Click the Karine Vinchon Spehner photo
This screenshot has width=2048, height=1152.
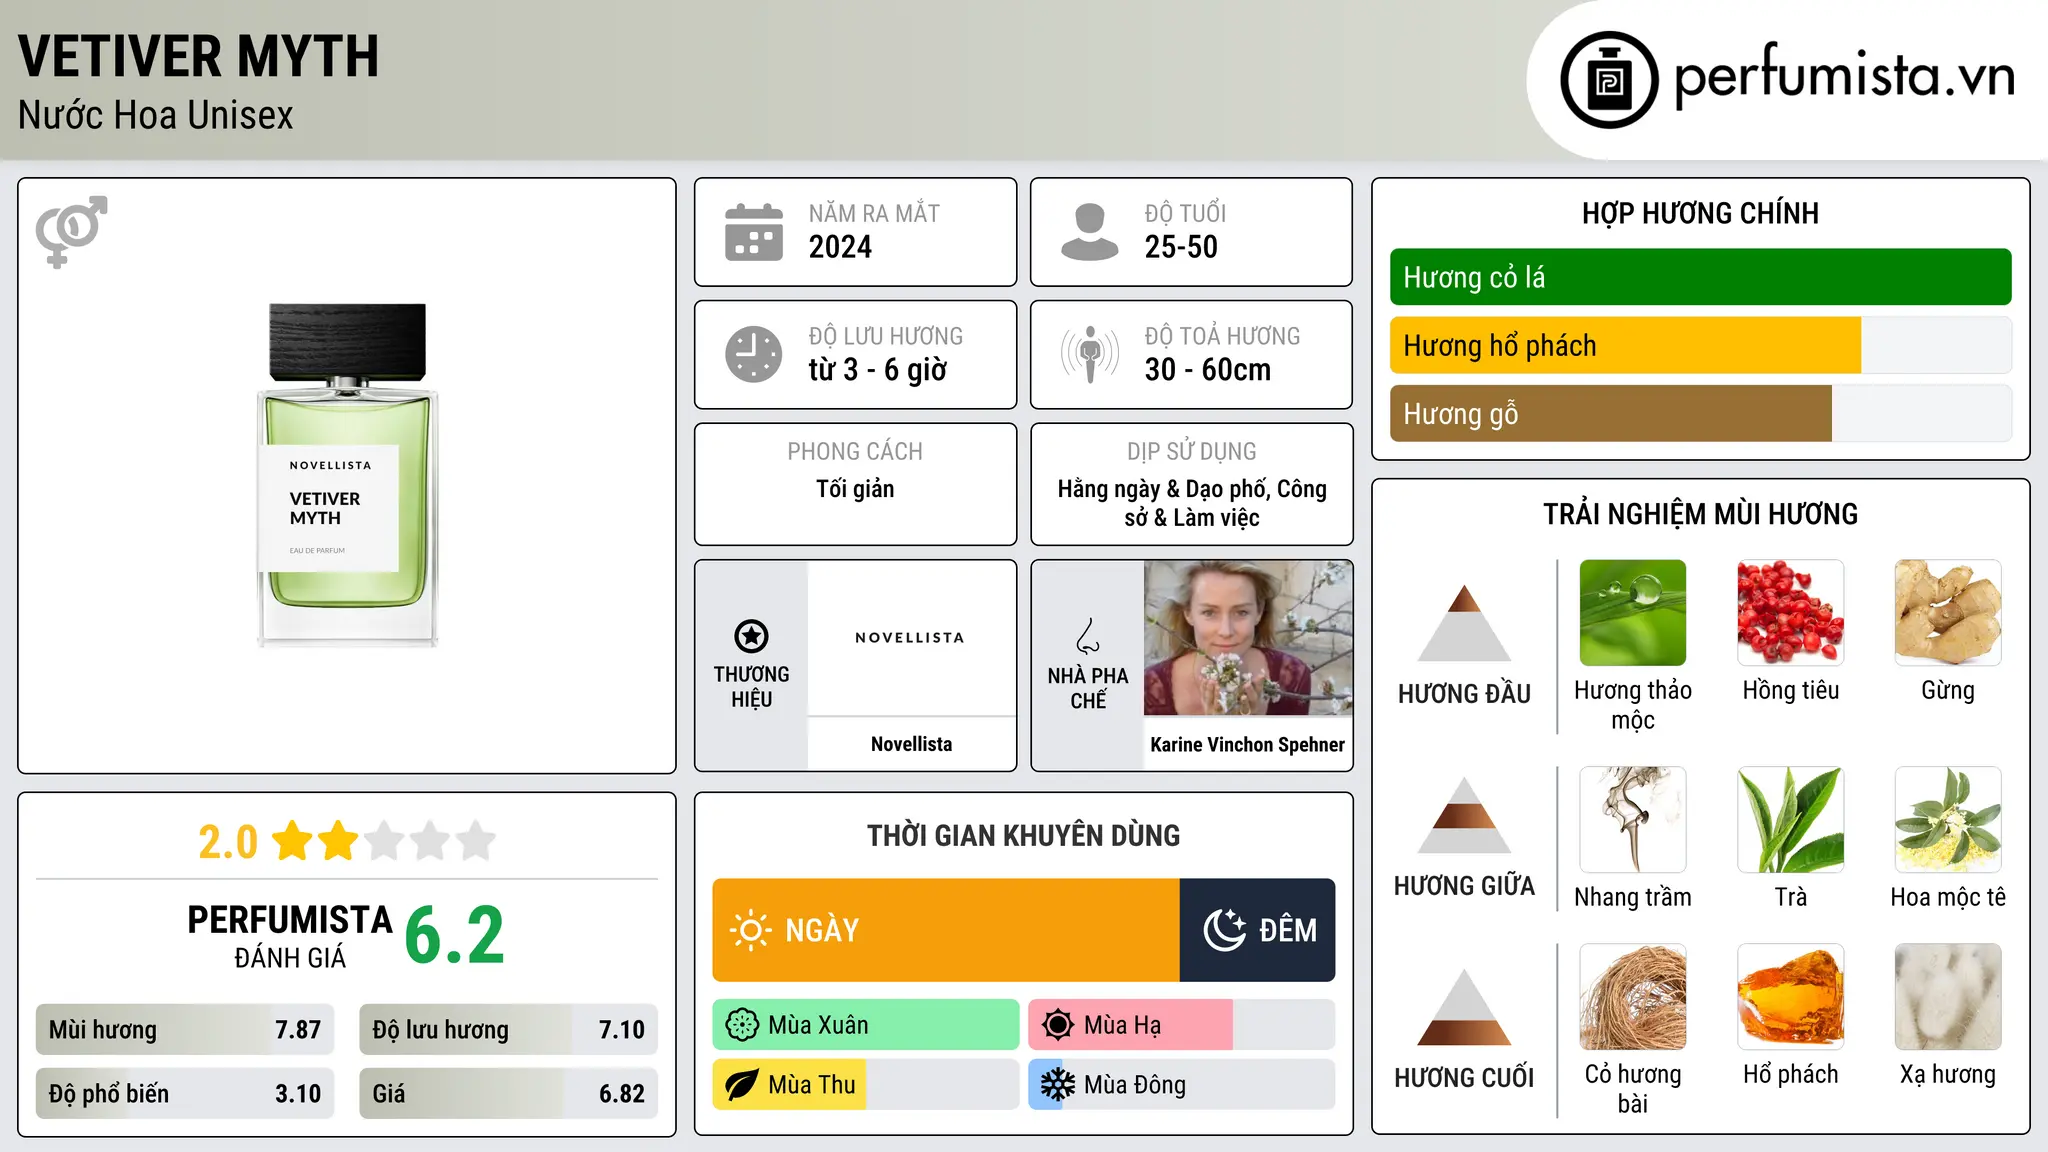coord(1248,638)
